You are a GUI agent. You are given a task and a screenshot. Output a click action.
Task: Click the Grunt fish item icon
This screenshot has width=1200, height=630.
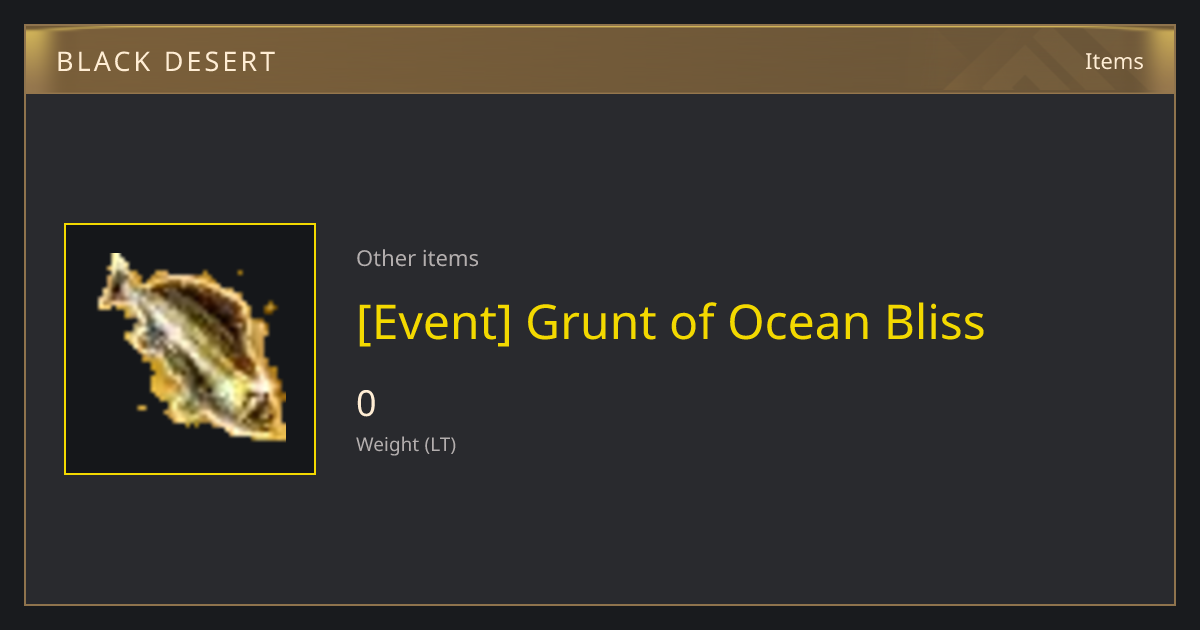(192, 347)
